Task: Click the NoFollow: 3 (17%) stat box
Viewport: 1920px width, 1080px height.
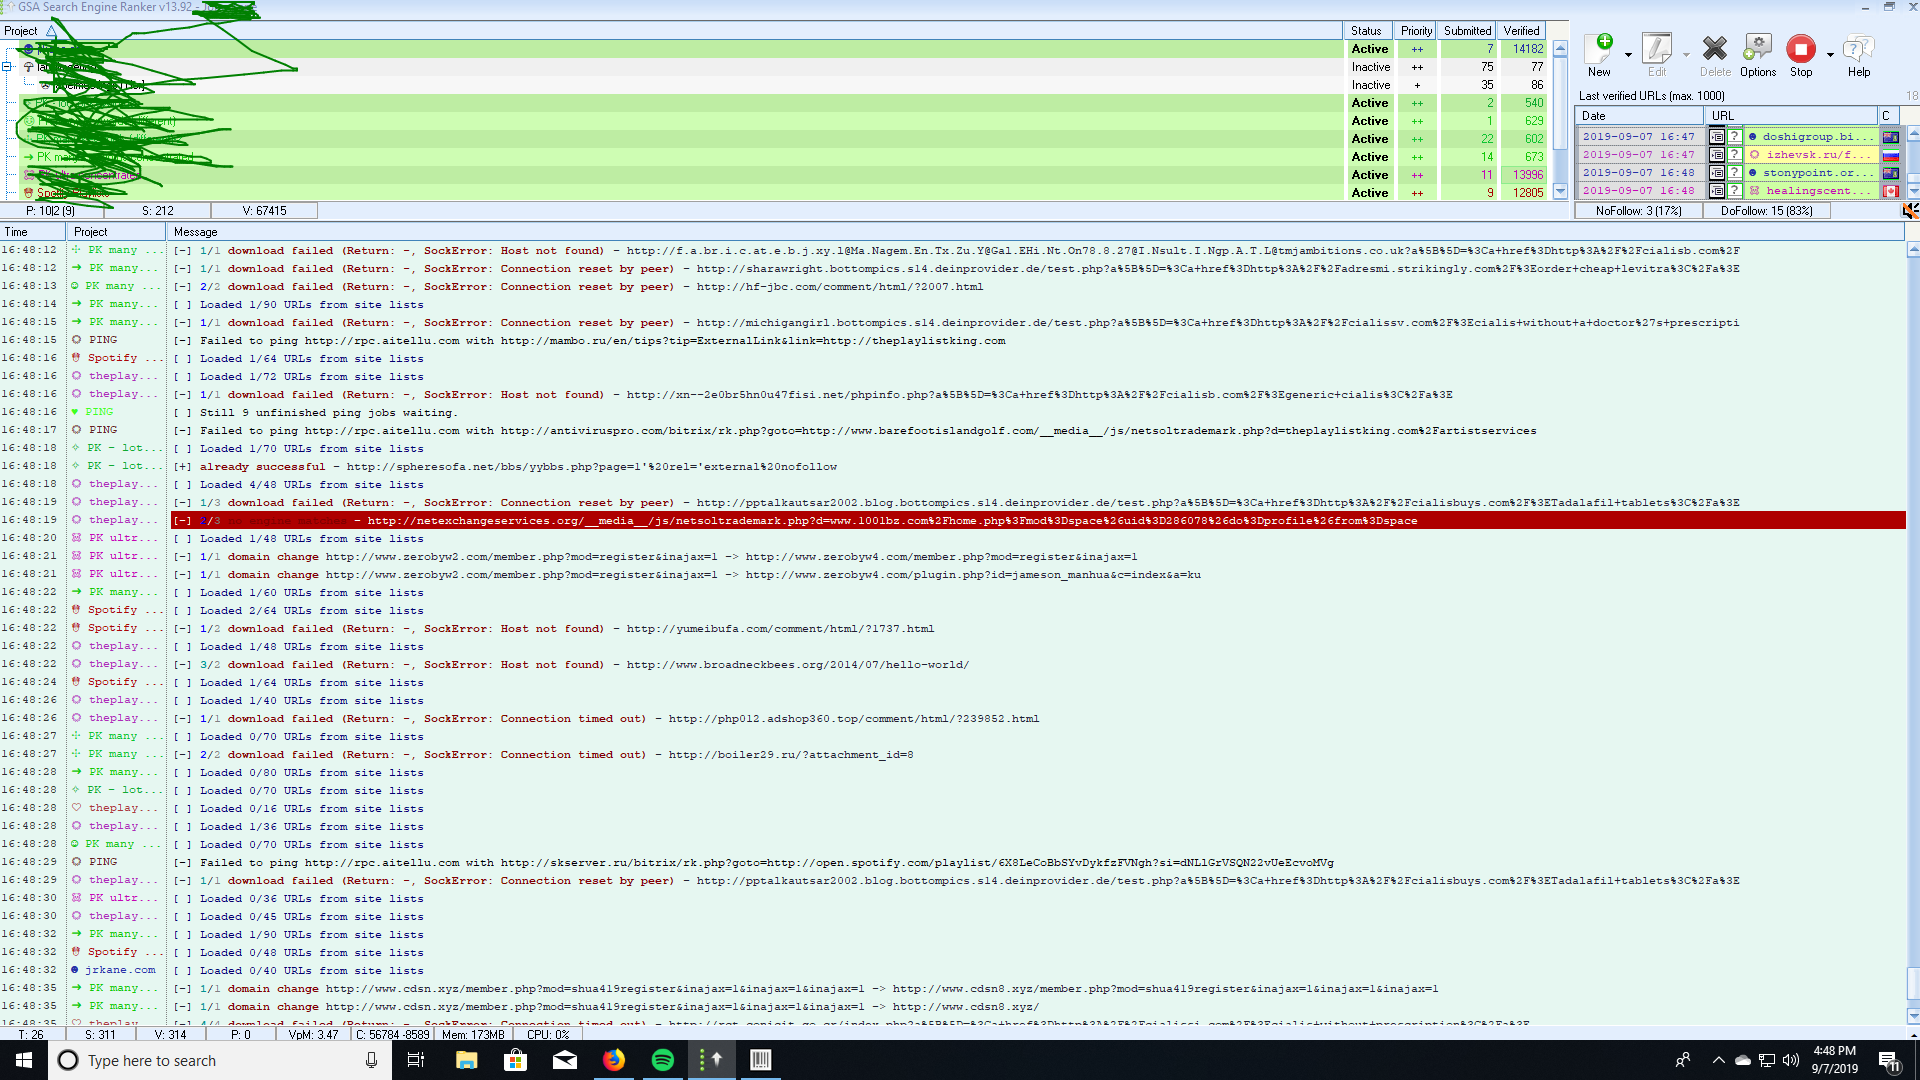Action: (x=1639, y=211)
